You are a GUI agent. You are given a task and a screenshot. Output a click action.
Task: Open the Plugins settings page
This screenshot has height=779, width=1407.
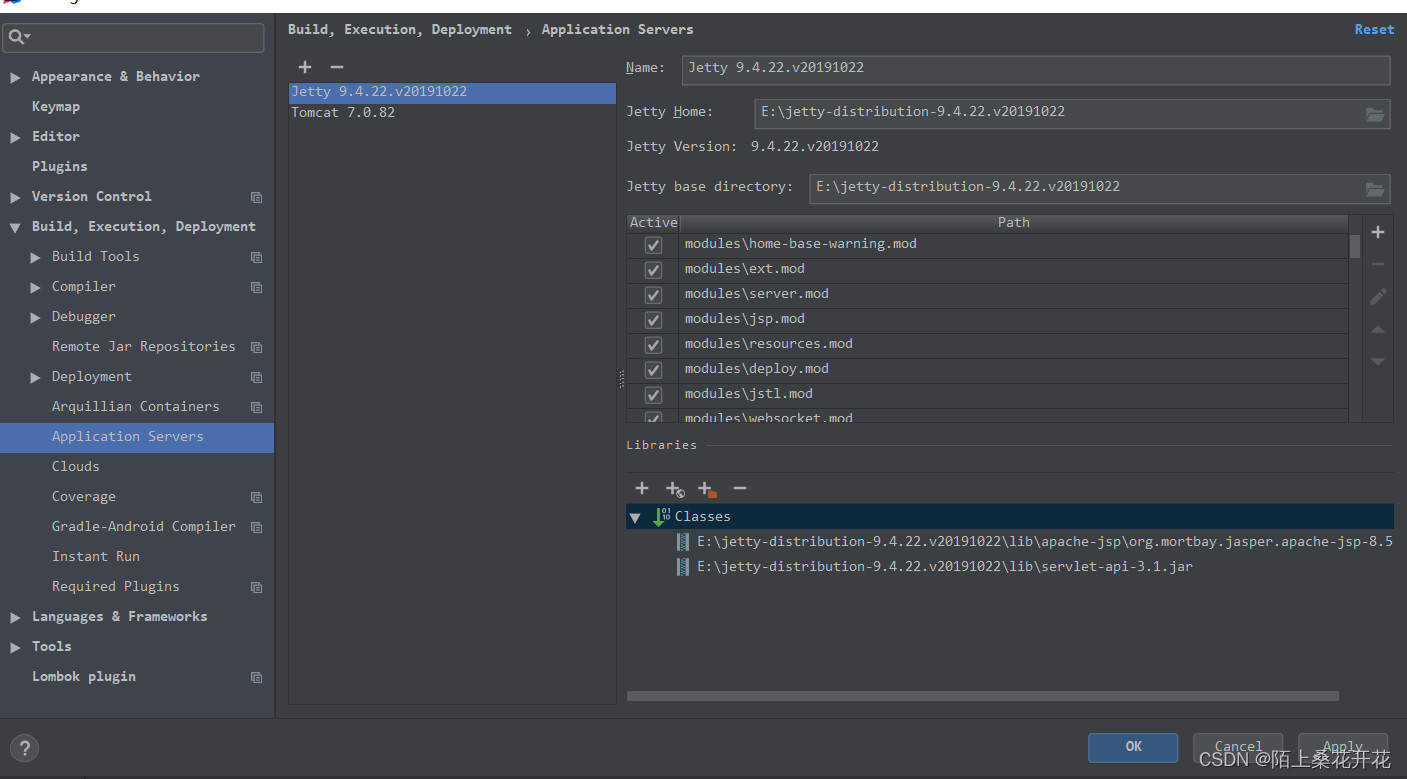click(x=60, y=166)
